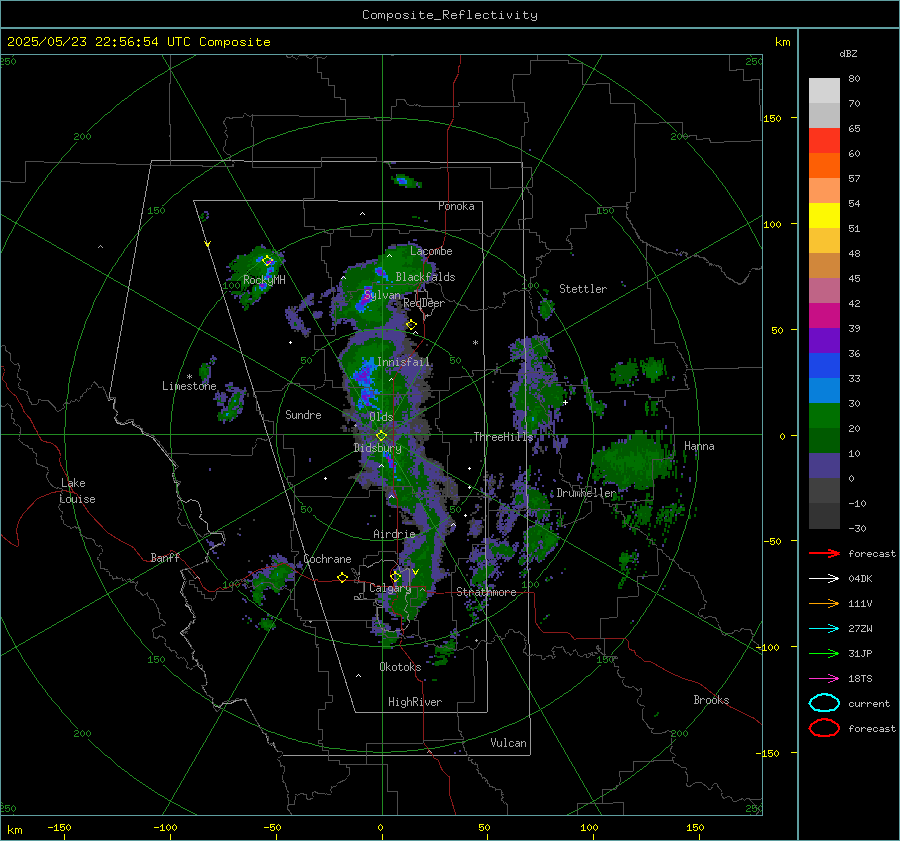Click the violet legend swatch between 39 and 36
The width and height of the screenshot is (900, 841).
coord(824,341)
